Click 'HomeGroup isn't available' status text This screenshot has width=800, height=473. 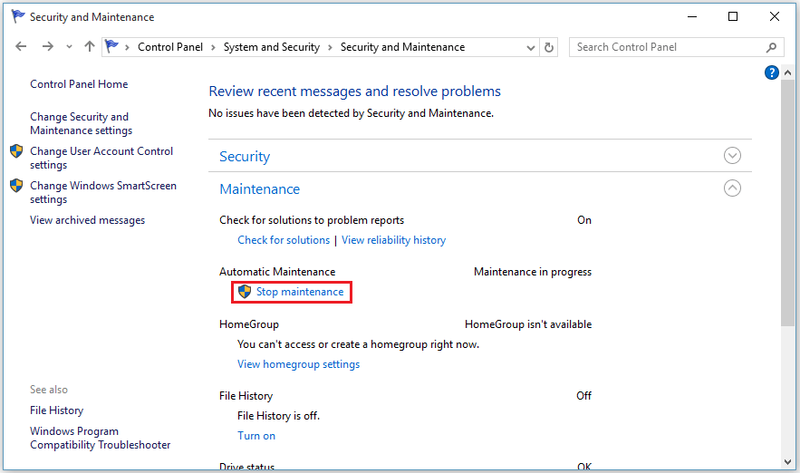click(x=528, y=325)
